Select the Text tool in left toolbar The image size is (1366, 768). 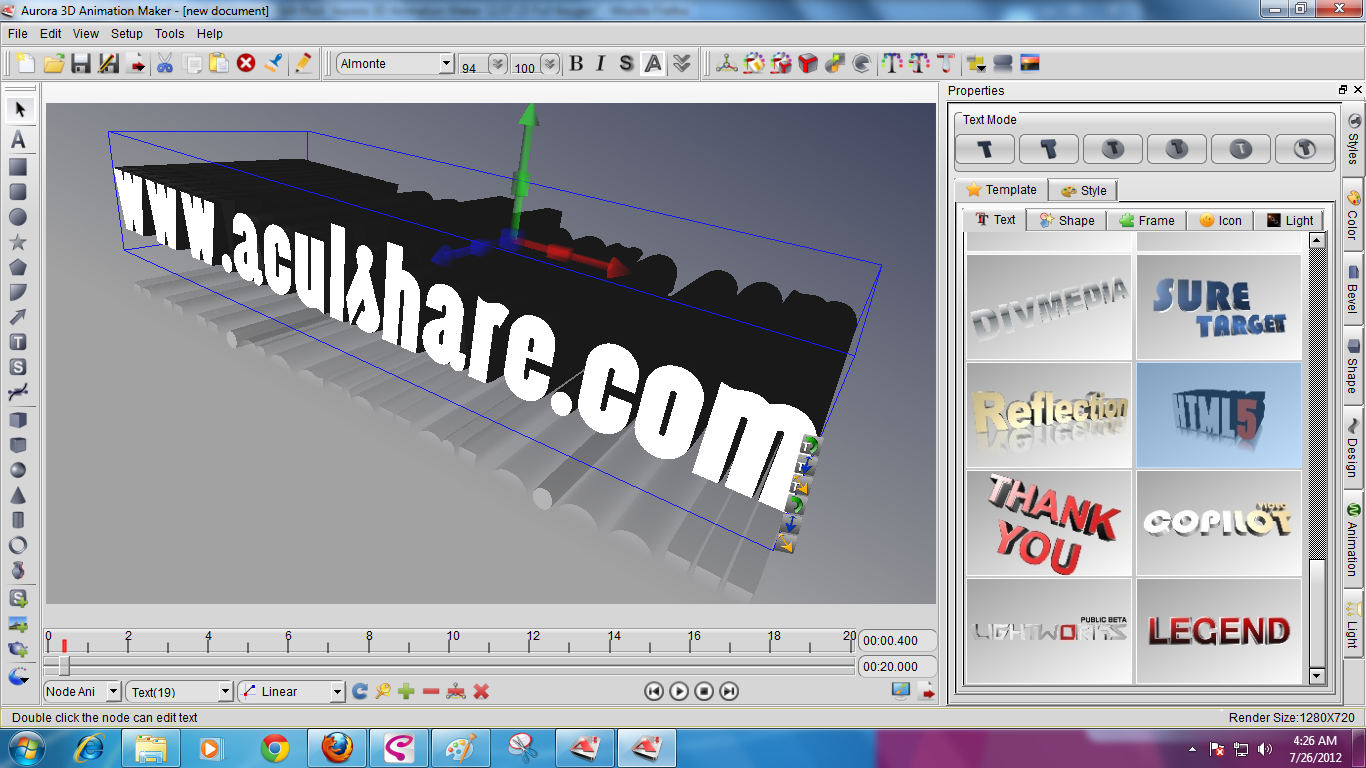point(20,137)
